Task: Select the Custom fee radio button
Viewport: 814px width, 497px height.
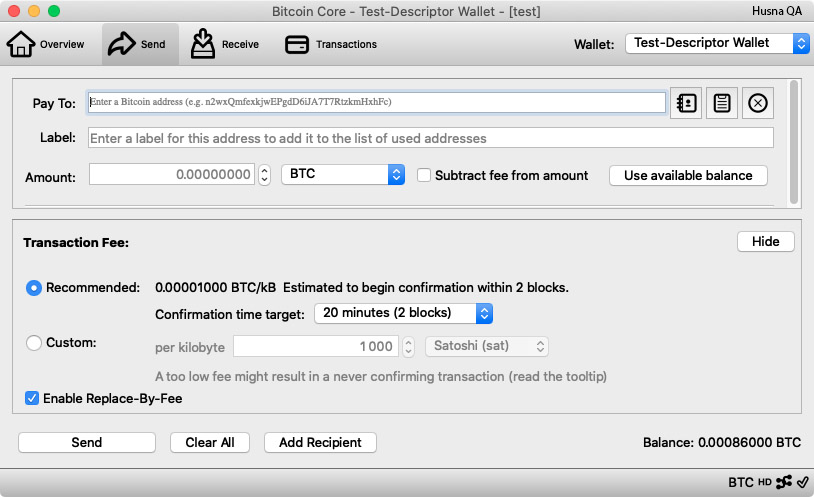Action: 34,343
